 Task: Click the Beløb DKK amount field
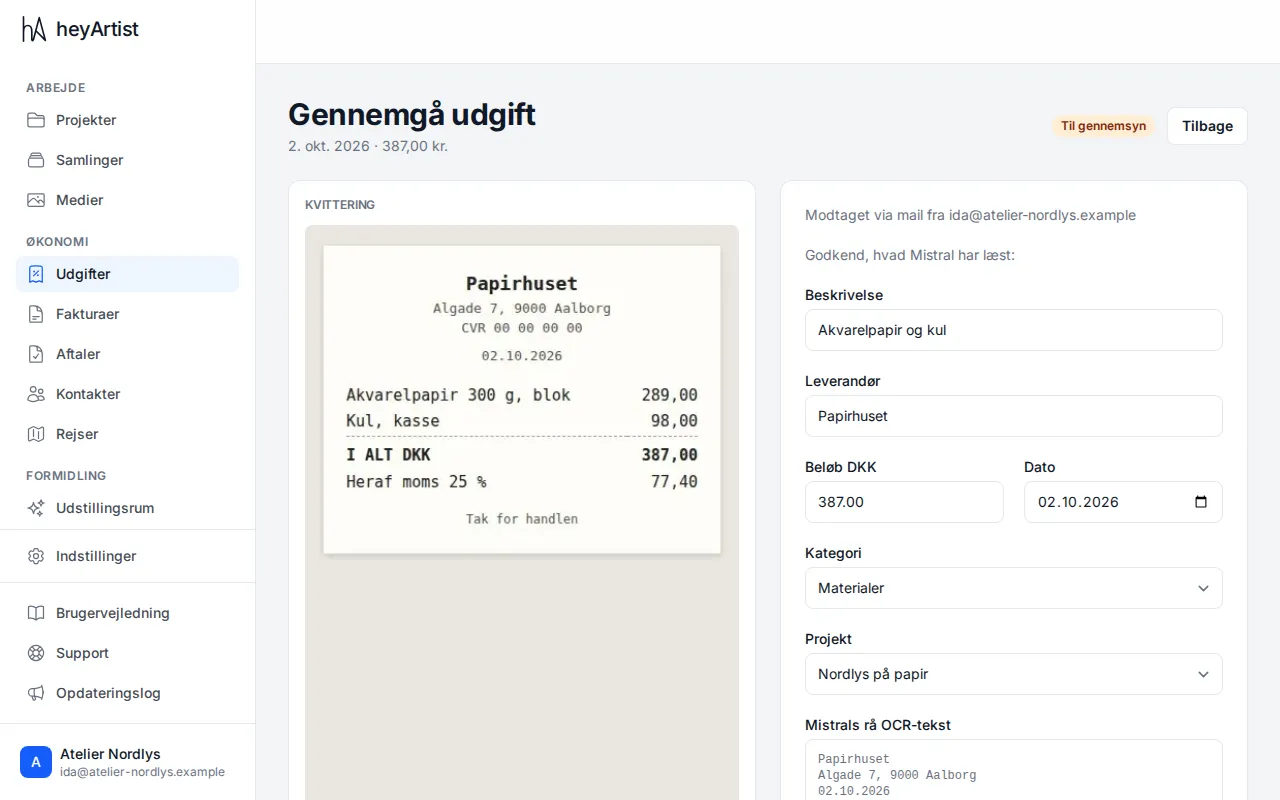click(x=904, y=502)
